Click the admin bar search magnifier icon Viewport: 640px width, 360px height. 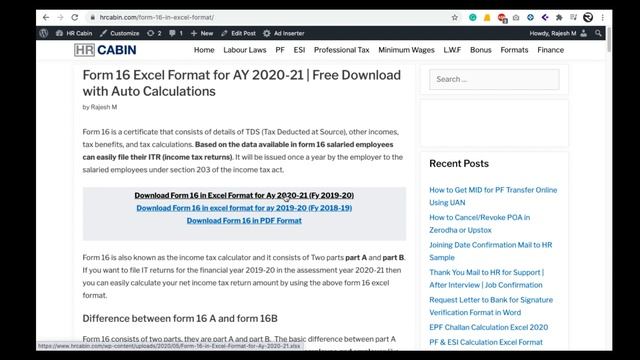(x=598, y=33)
